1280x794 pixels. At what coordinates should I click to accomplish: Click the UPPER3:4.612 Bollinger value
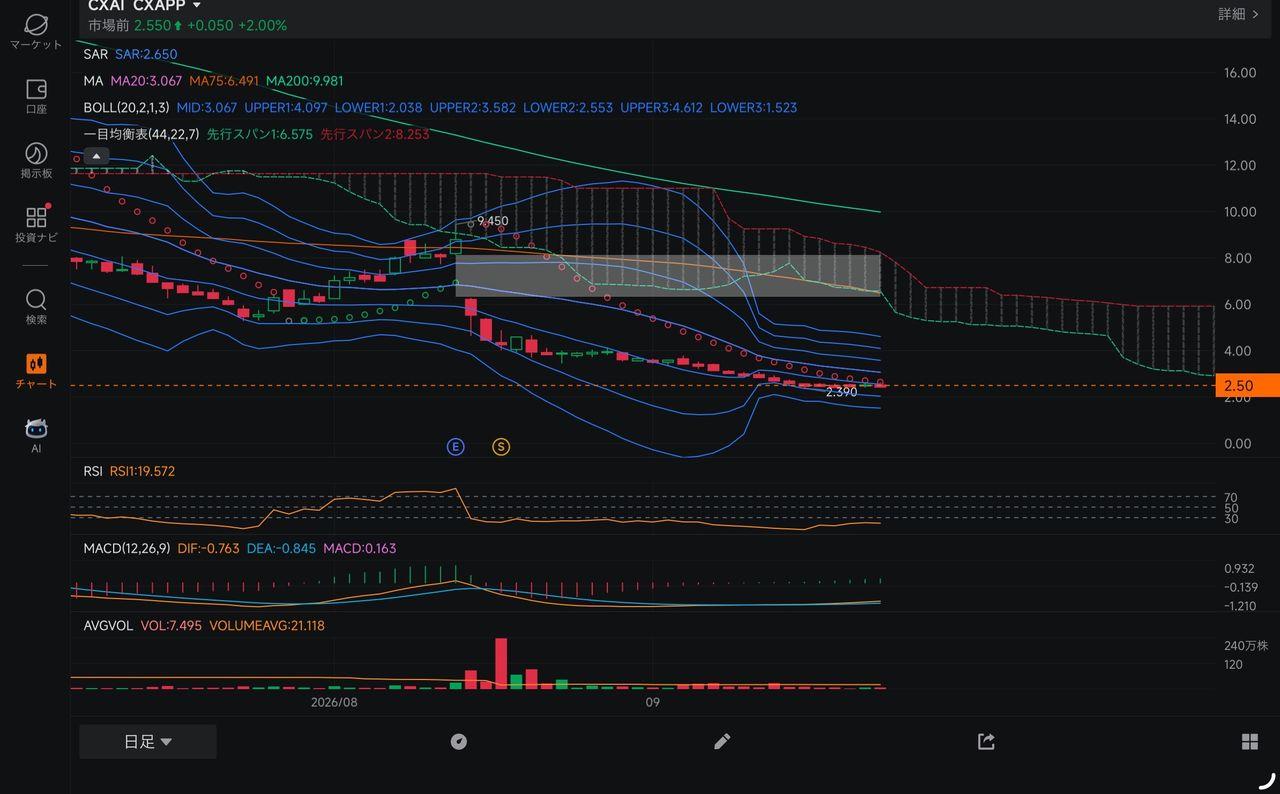(x=662, y=108)
